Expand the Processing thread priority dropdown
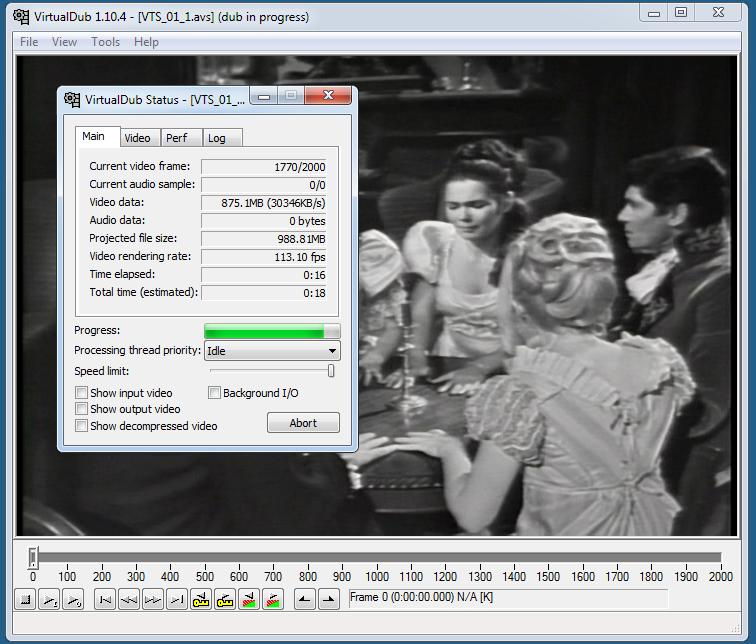This screenshot has height=644, width=756. [x=332, y=351]
